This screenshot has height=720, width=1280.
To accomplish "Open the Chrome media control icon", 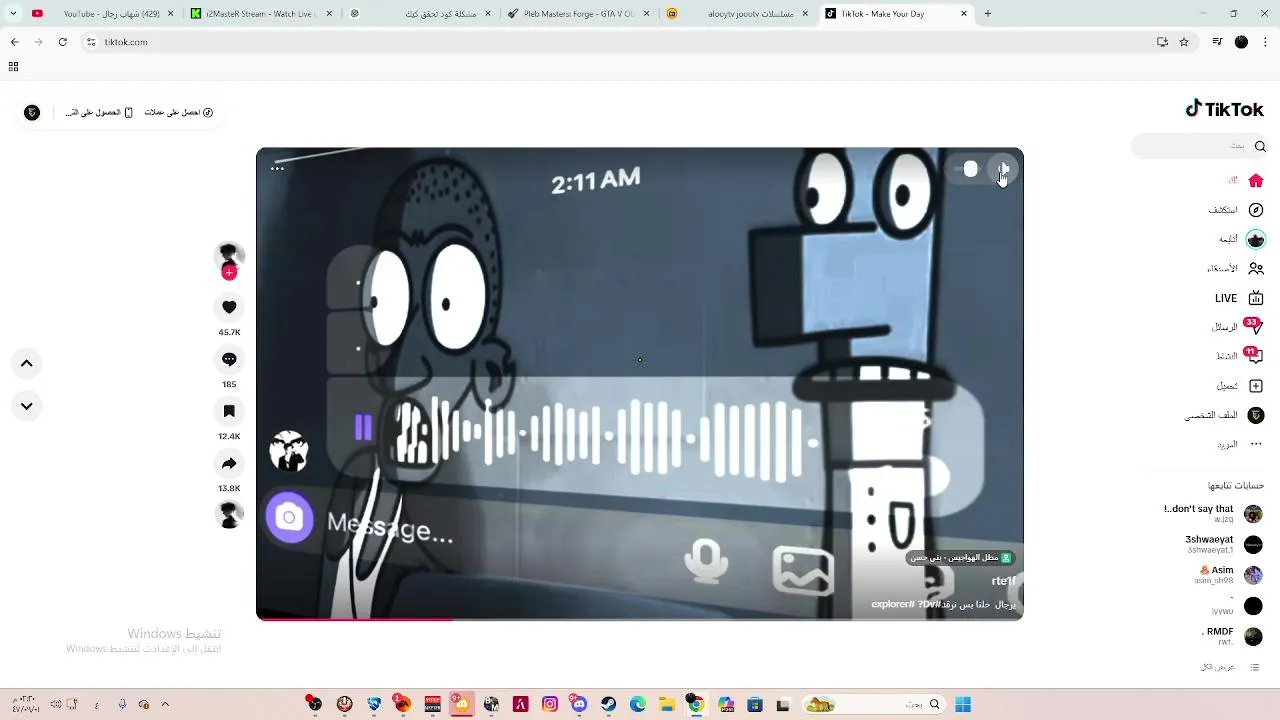I will [1217, 42].
